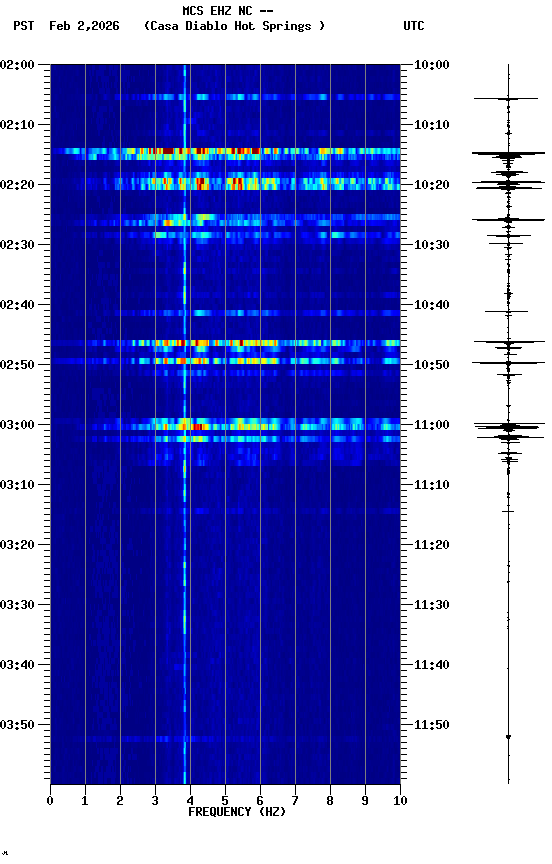Screen dimensions: 552x864
Task: Click the '02:10' PST time label
Action: tap(17, 125)
